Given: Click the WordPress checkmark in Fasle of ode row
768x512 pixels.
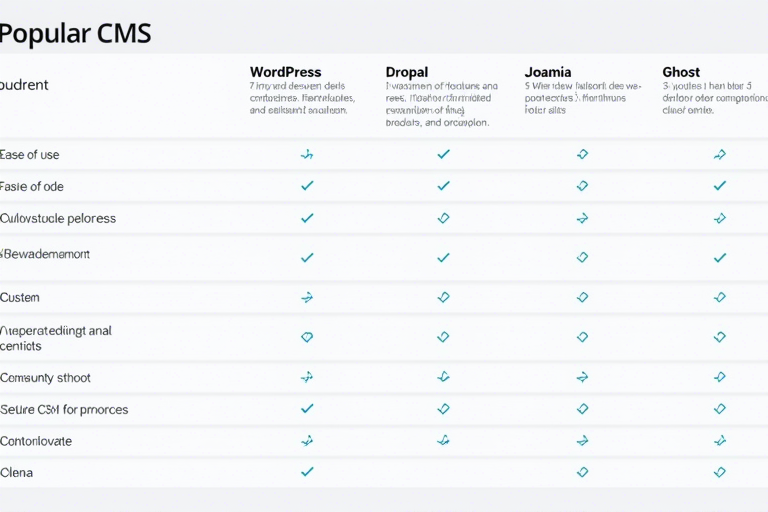Looking at the screenshot, I should click(x=307, y=186).
